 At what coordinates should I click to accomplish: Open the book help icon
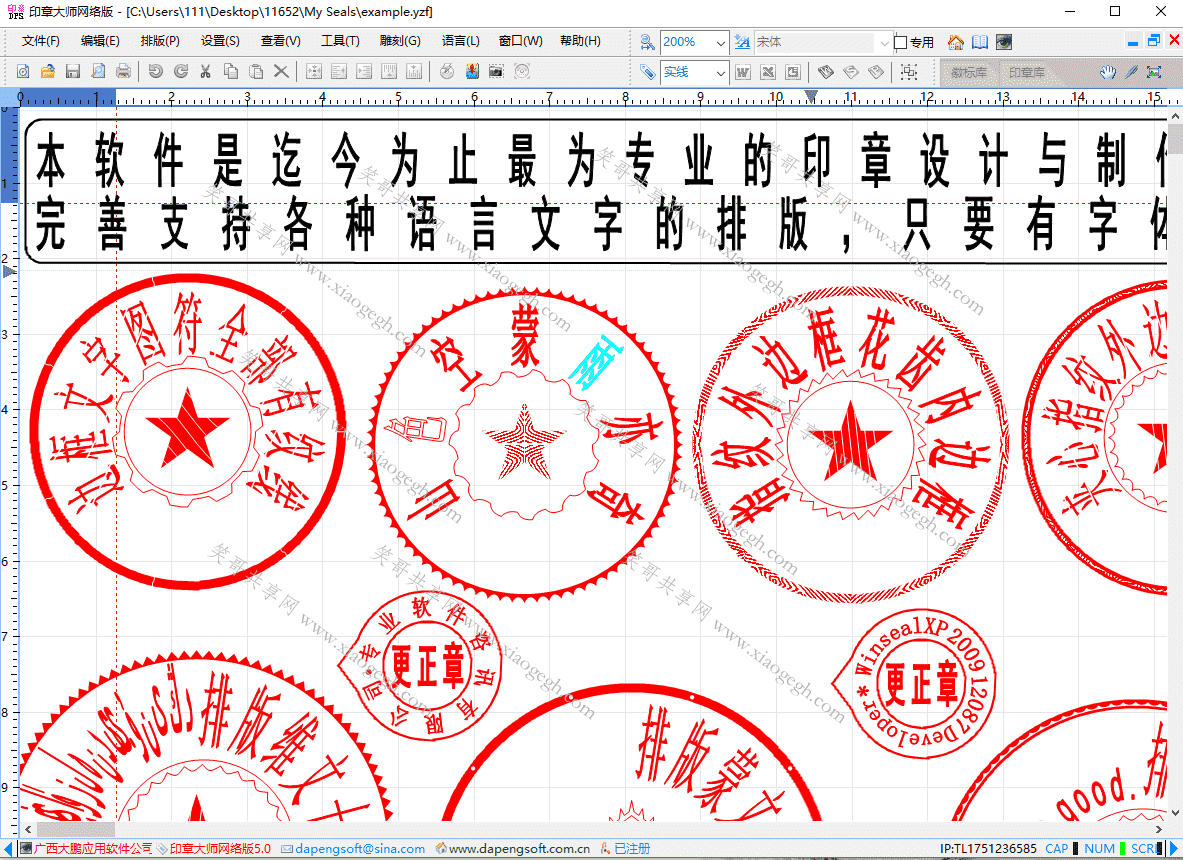coord(980,42)
